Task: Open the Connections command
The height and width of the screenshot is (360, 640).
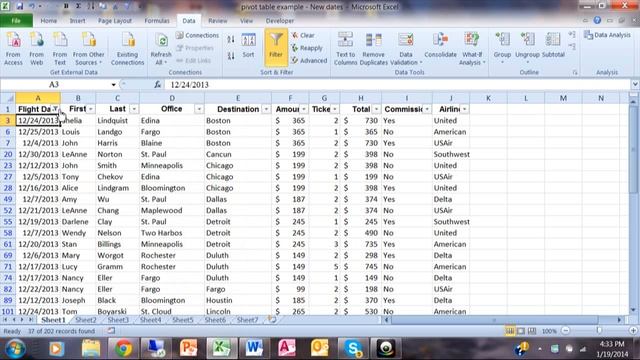Action: pos(198,36)
